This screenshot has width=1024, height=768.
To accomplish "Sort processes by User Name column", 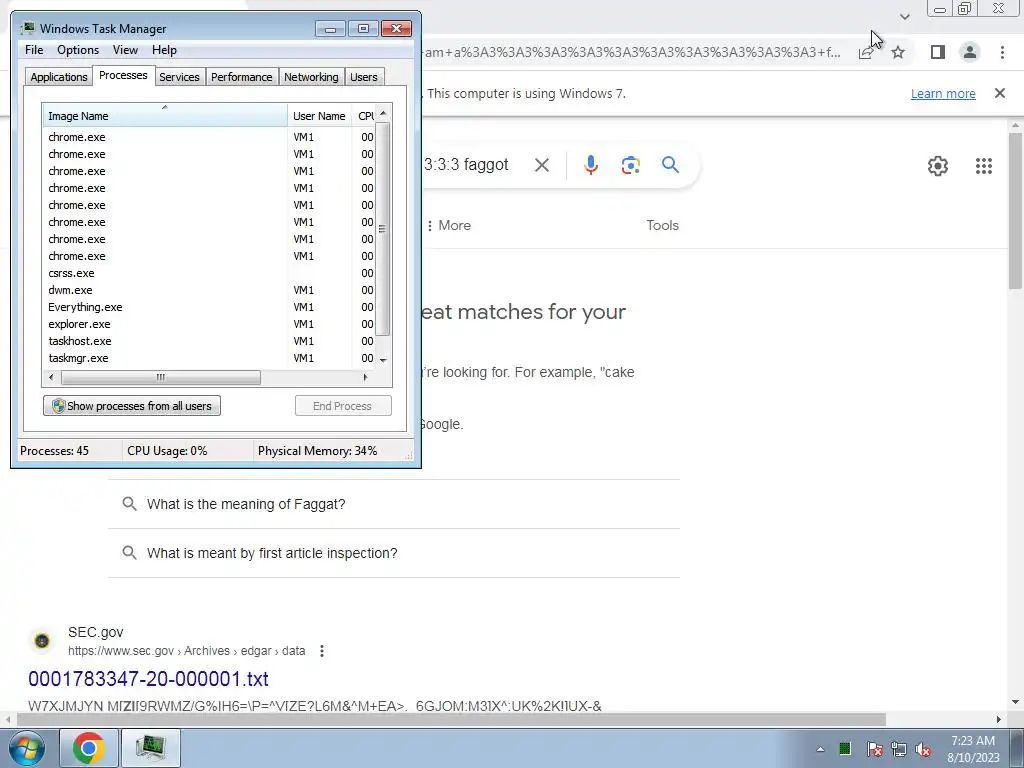I will tap(319, 116).
